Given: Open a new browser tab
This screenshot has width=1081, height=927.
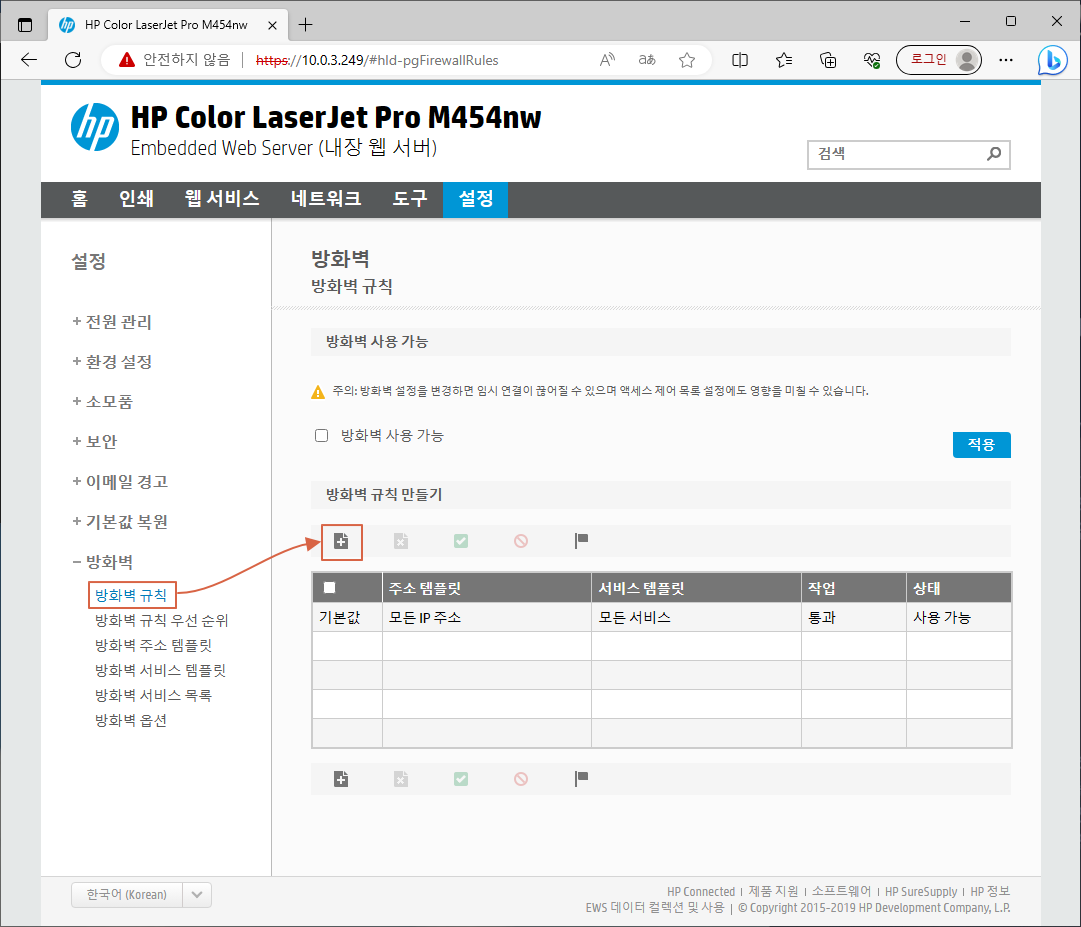Looking at the screenshot, I should (305, 25).
